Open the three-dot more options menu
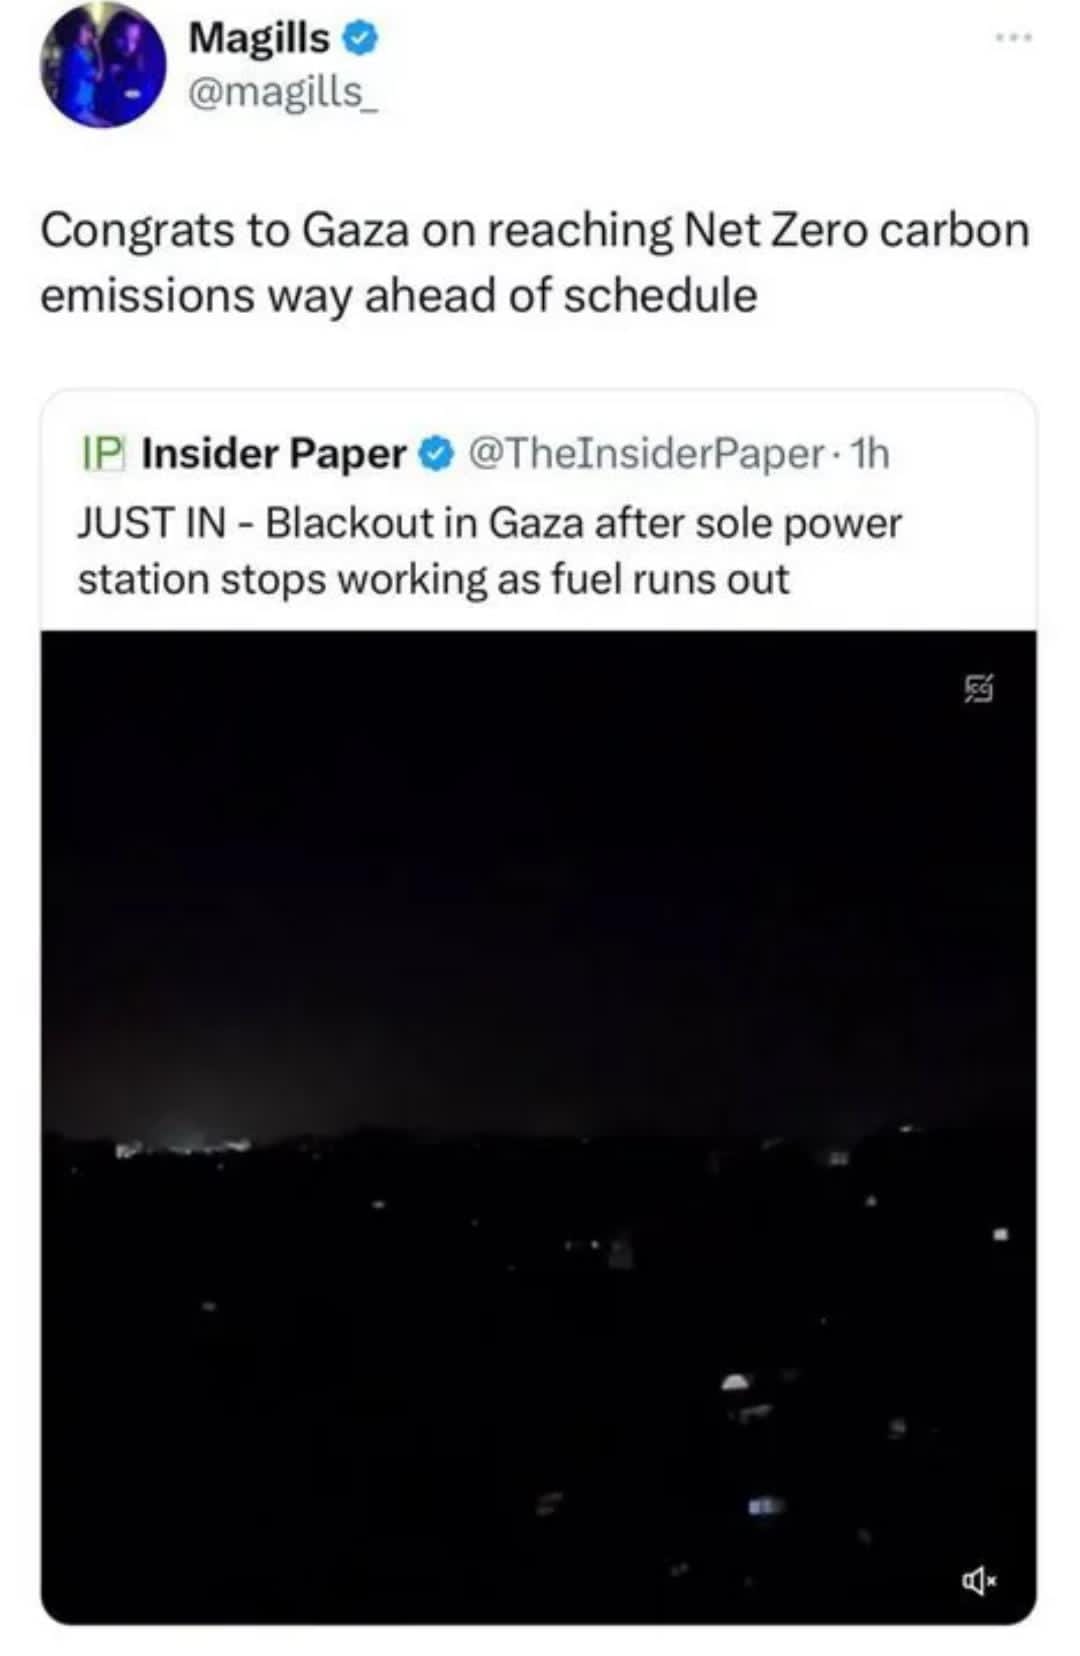This screenshot has width=1080, height=1656. coord(1012,38)
